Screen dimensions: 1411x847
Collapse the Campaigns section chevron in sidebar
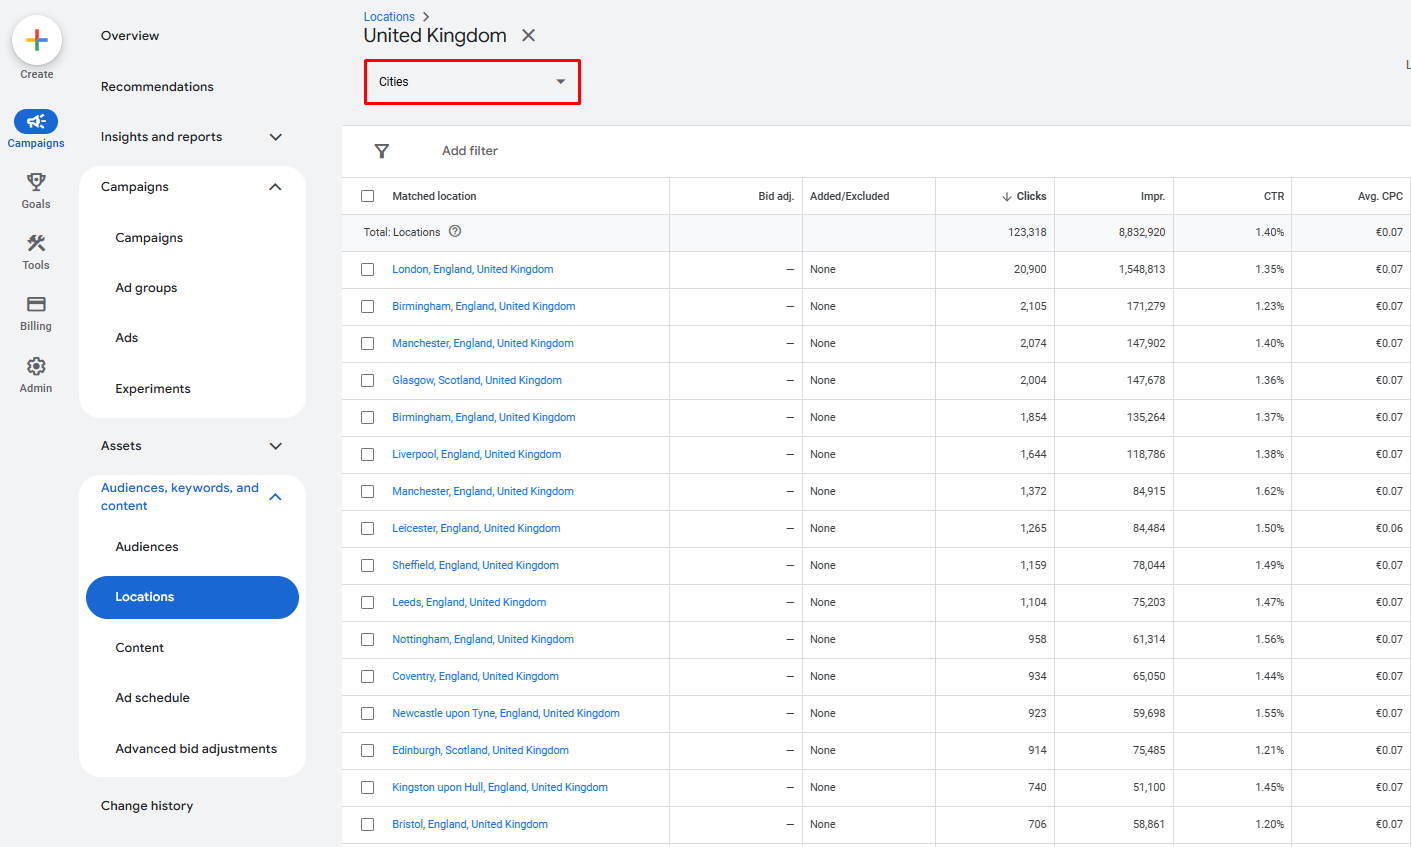tap(276, 187)
